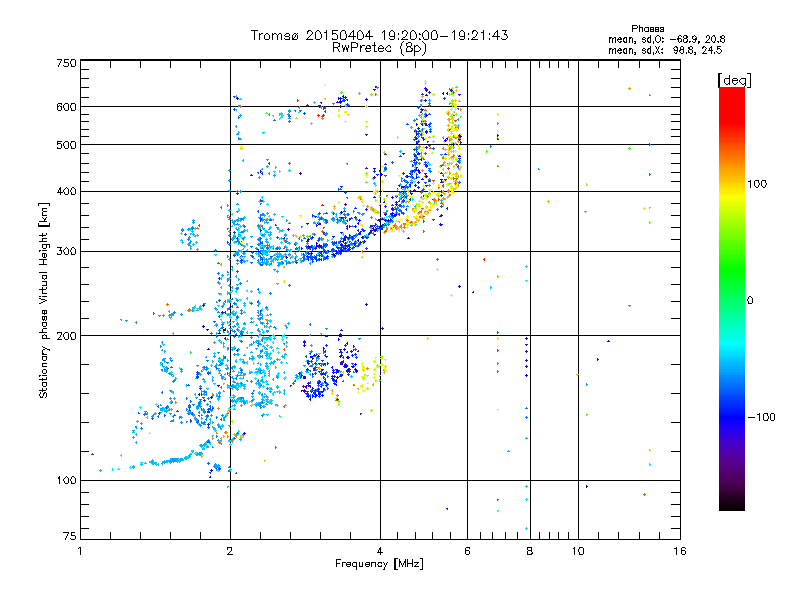Click the '[deg]' colorbar unit label
This screenshot has width=800, height=600.
pyautogui.click(x=734, y=80)
